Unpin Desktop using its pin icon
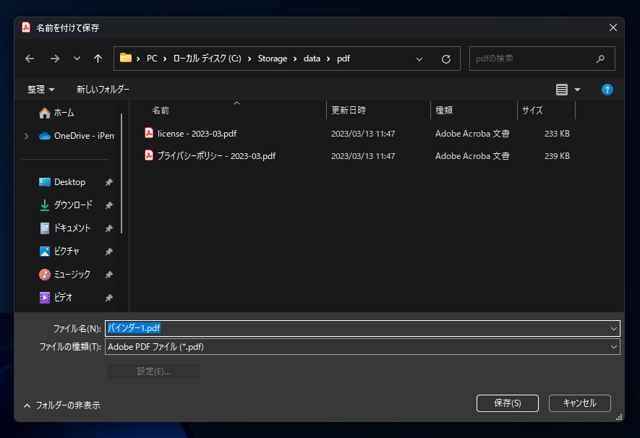640x438 pixels. [109, 182]
